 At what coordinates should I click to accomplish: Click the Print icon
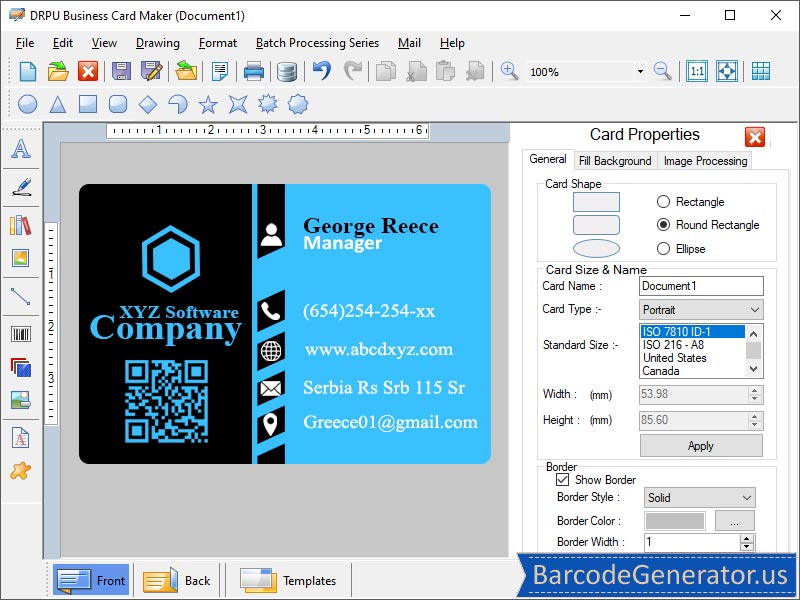pos(254,71)
